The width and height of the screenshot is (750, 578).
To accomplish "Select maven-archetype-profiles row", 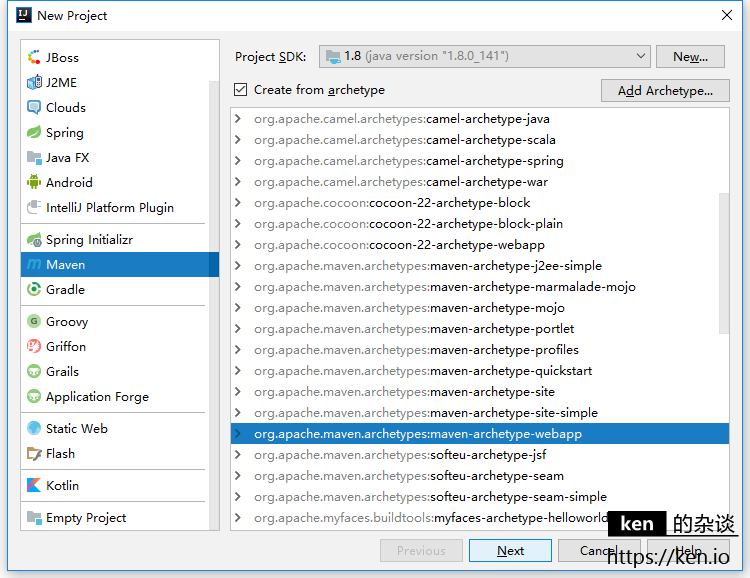I will tap(479, 350).
